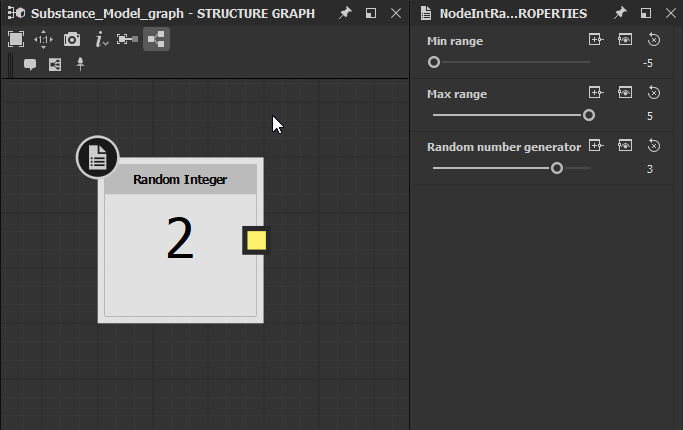Reset zoom to 1:1 icon
This screenshot has width=683, height=430.
pos(44,40)
